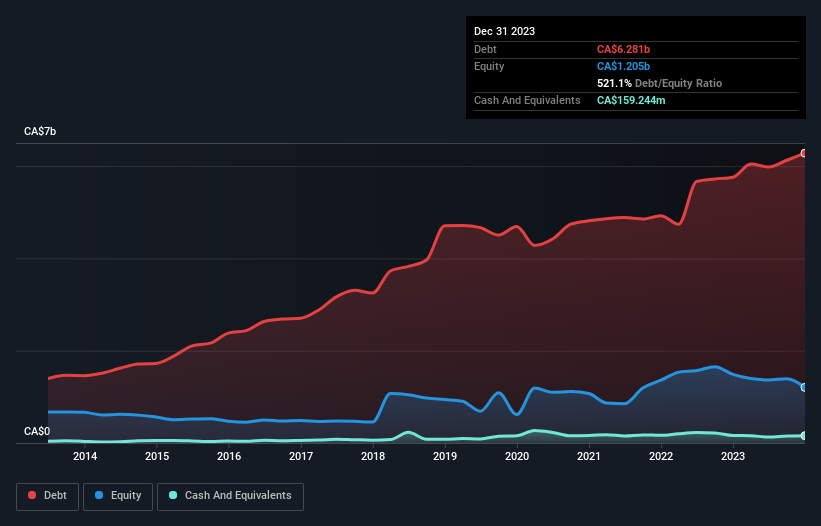Select the 2016 x-axis label
The image size is (821, 526).
click(x=229, y=456)
